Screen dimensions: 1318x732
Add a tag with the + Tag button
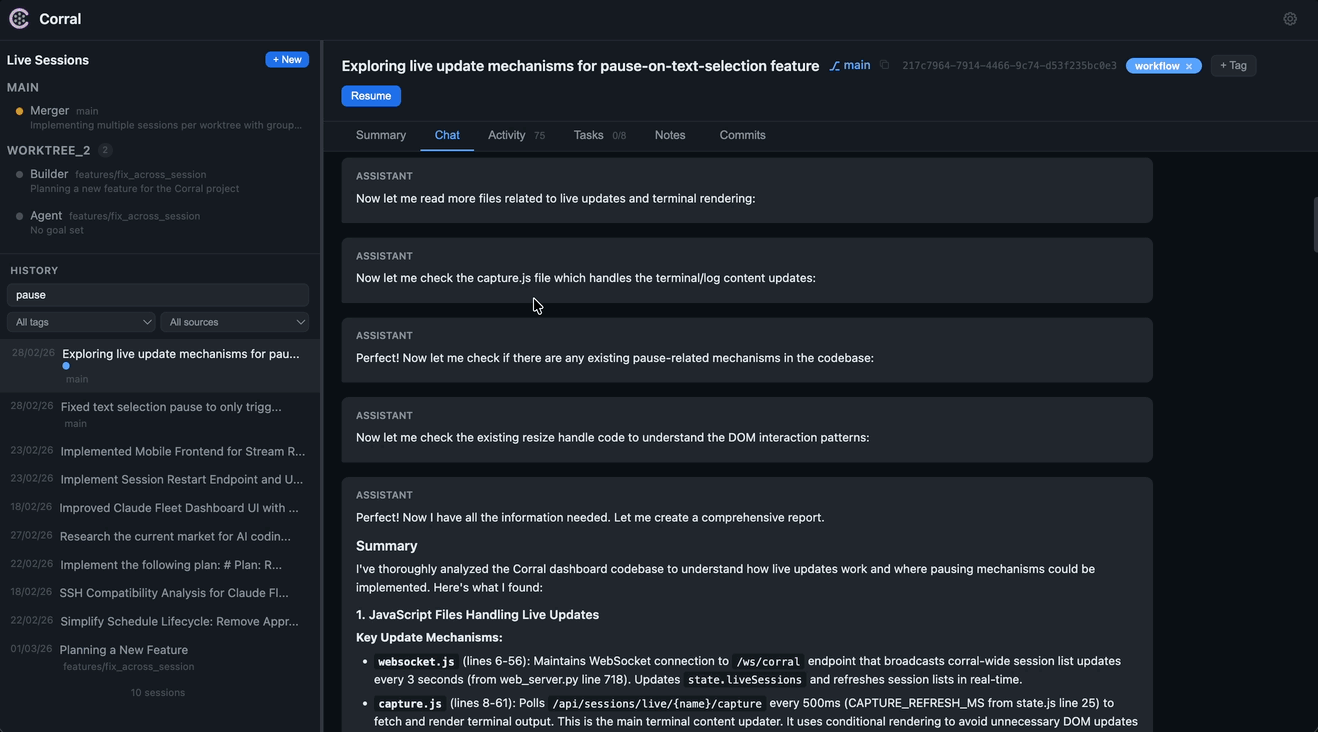click(1233, 65)
